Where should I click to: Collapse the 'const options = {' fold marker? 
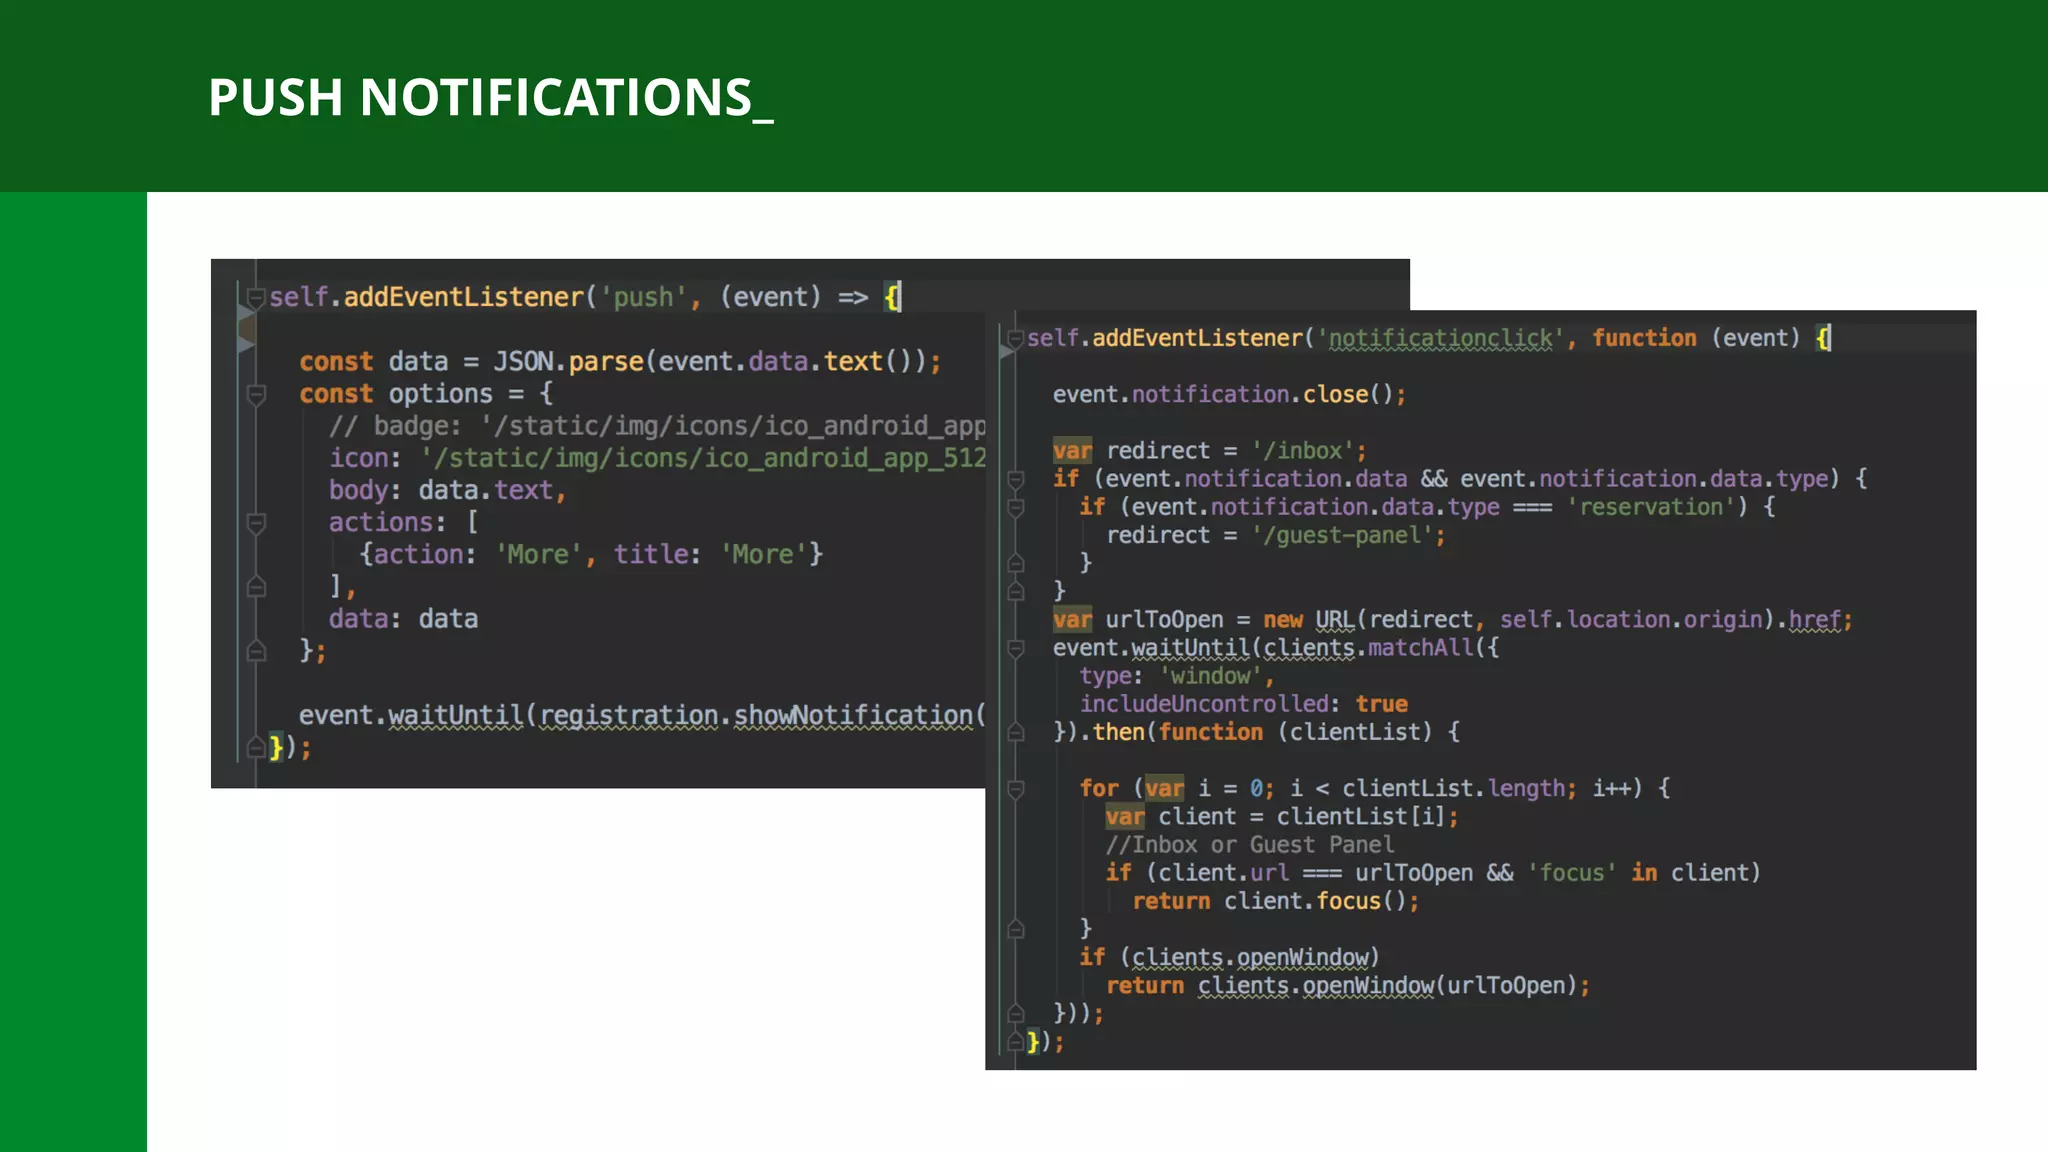(256, 394)
